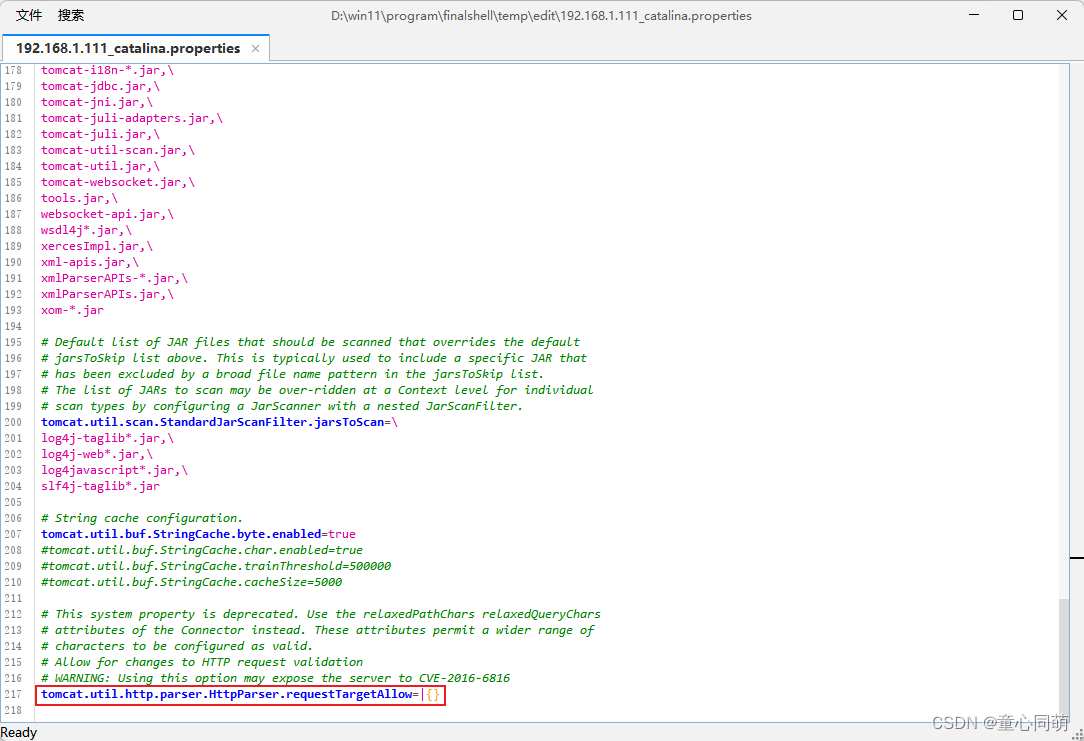Close the 192.168.1.111_catalina.properties tab
The width and height of the screenshot is (1084, 741).
point(255,47)
